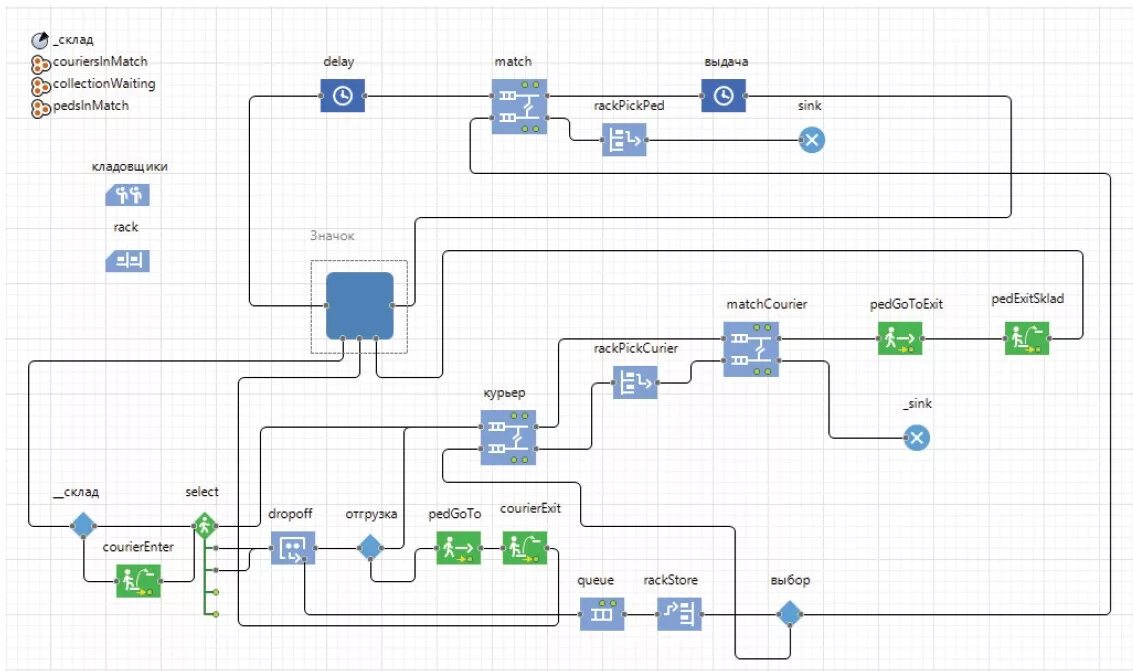The image size is (1133, 671).
Task: Select the выдача delay block
Action: coord(723,95)
